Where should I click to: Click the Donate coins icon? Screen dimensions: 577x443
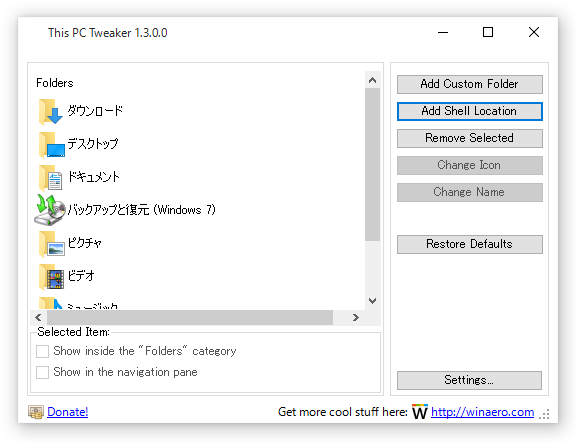(x=36, y=412)
